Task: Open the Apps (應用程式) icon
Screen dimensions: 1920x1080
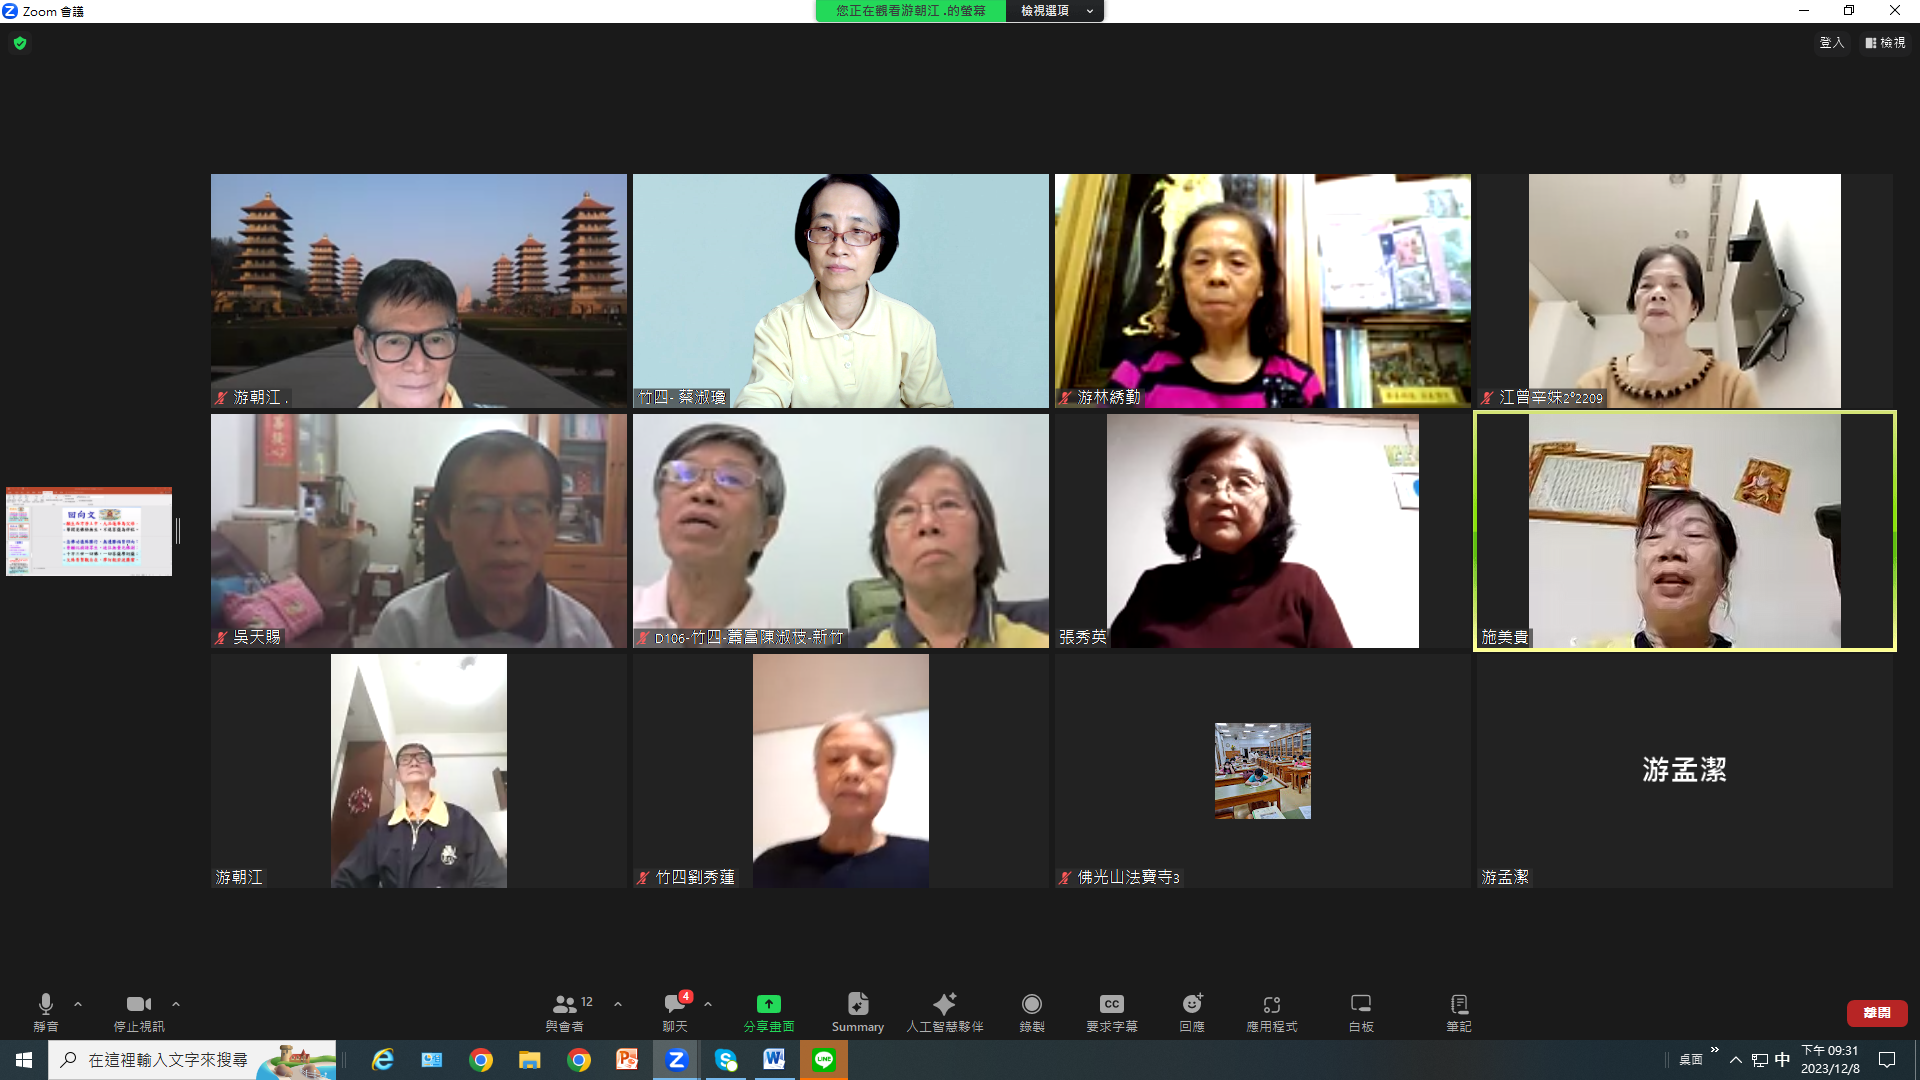Action: point(1271,1005)
